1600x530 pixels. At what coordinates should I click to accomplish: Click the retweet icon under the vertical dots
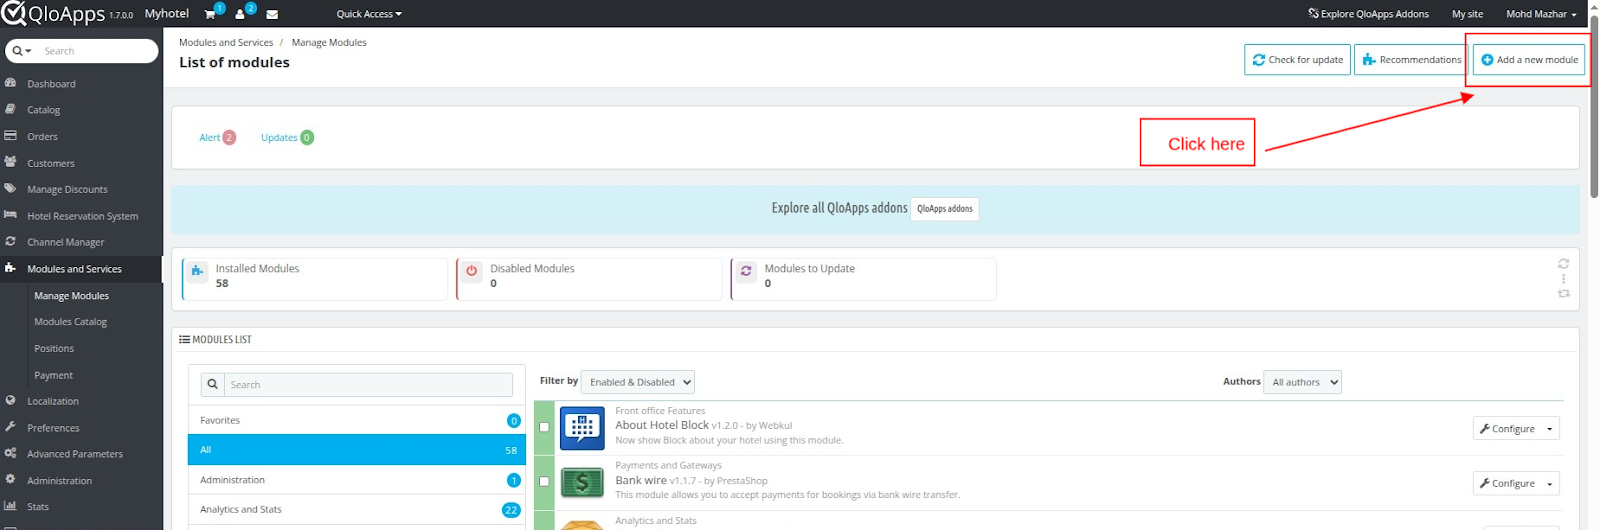pos(1563,294)
